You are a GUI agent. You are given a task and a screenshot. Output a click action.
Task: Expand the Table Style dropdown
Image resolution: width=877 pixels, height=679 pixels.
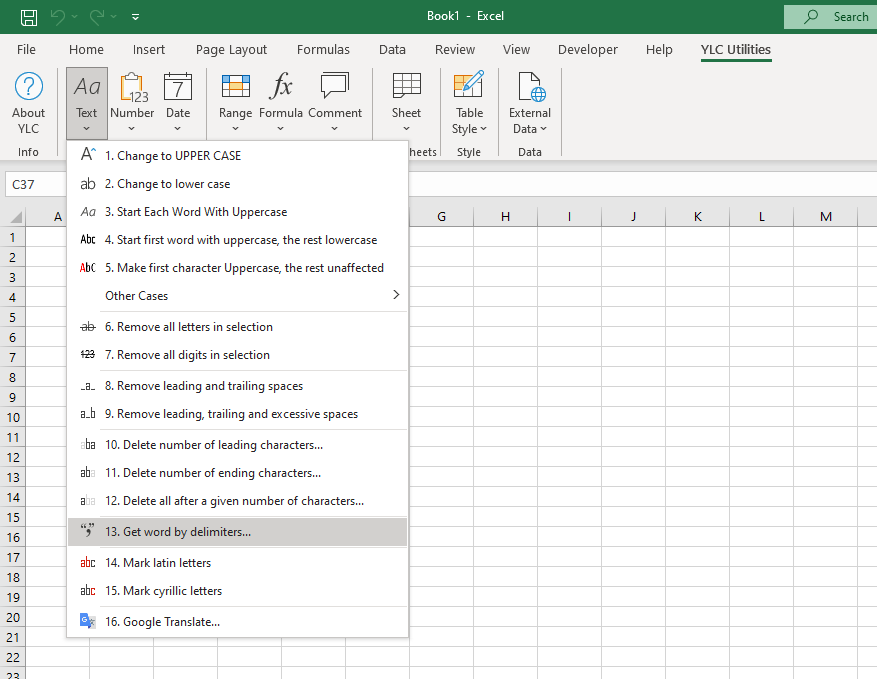tap(469, 121)
